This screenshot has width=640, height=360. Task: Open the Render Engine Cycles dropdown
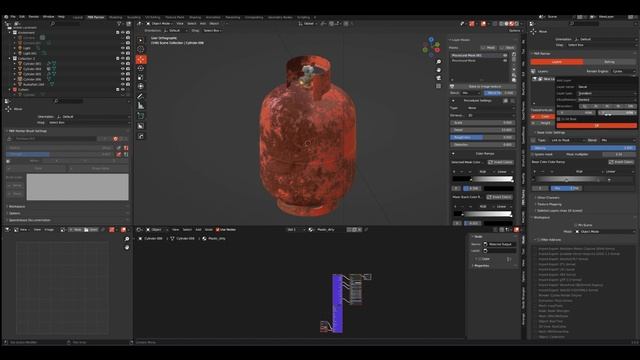[x=623, y=71]
